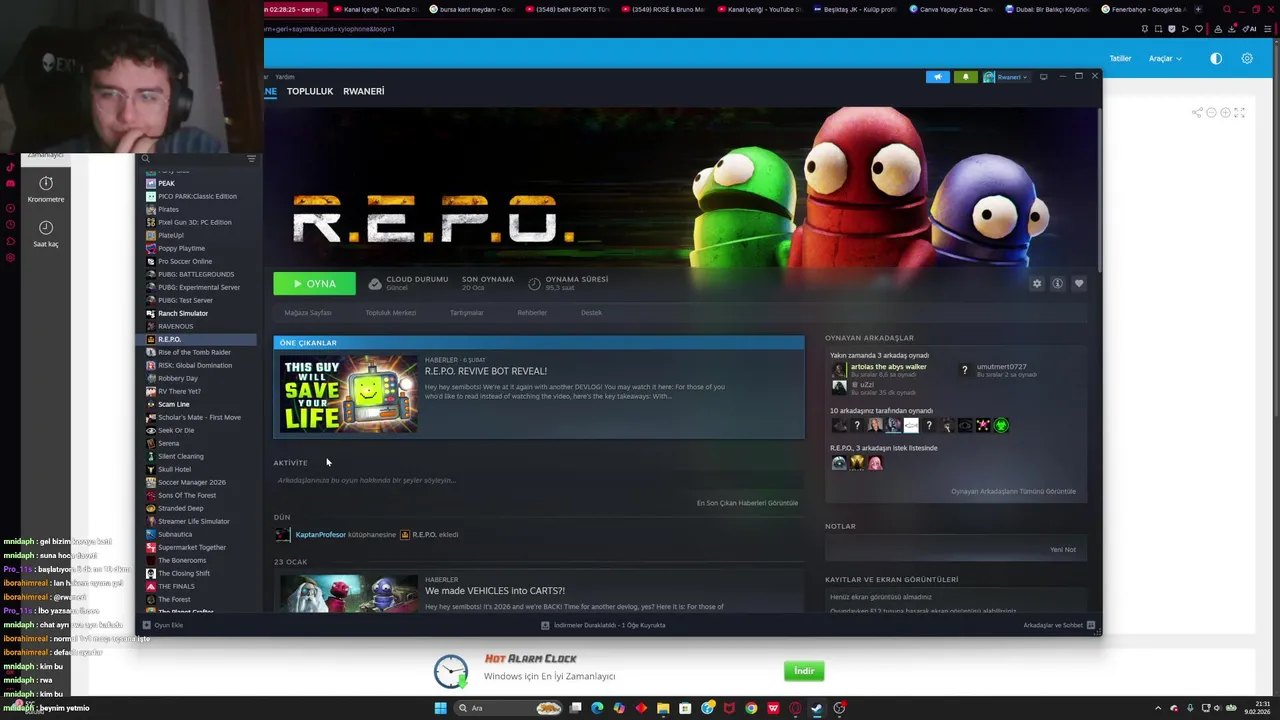Click the green notifications bell icon
This screenshot has height=720, width=1280.
click(x=965, y=77)
